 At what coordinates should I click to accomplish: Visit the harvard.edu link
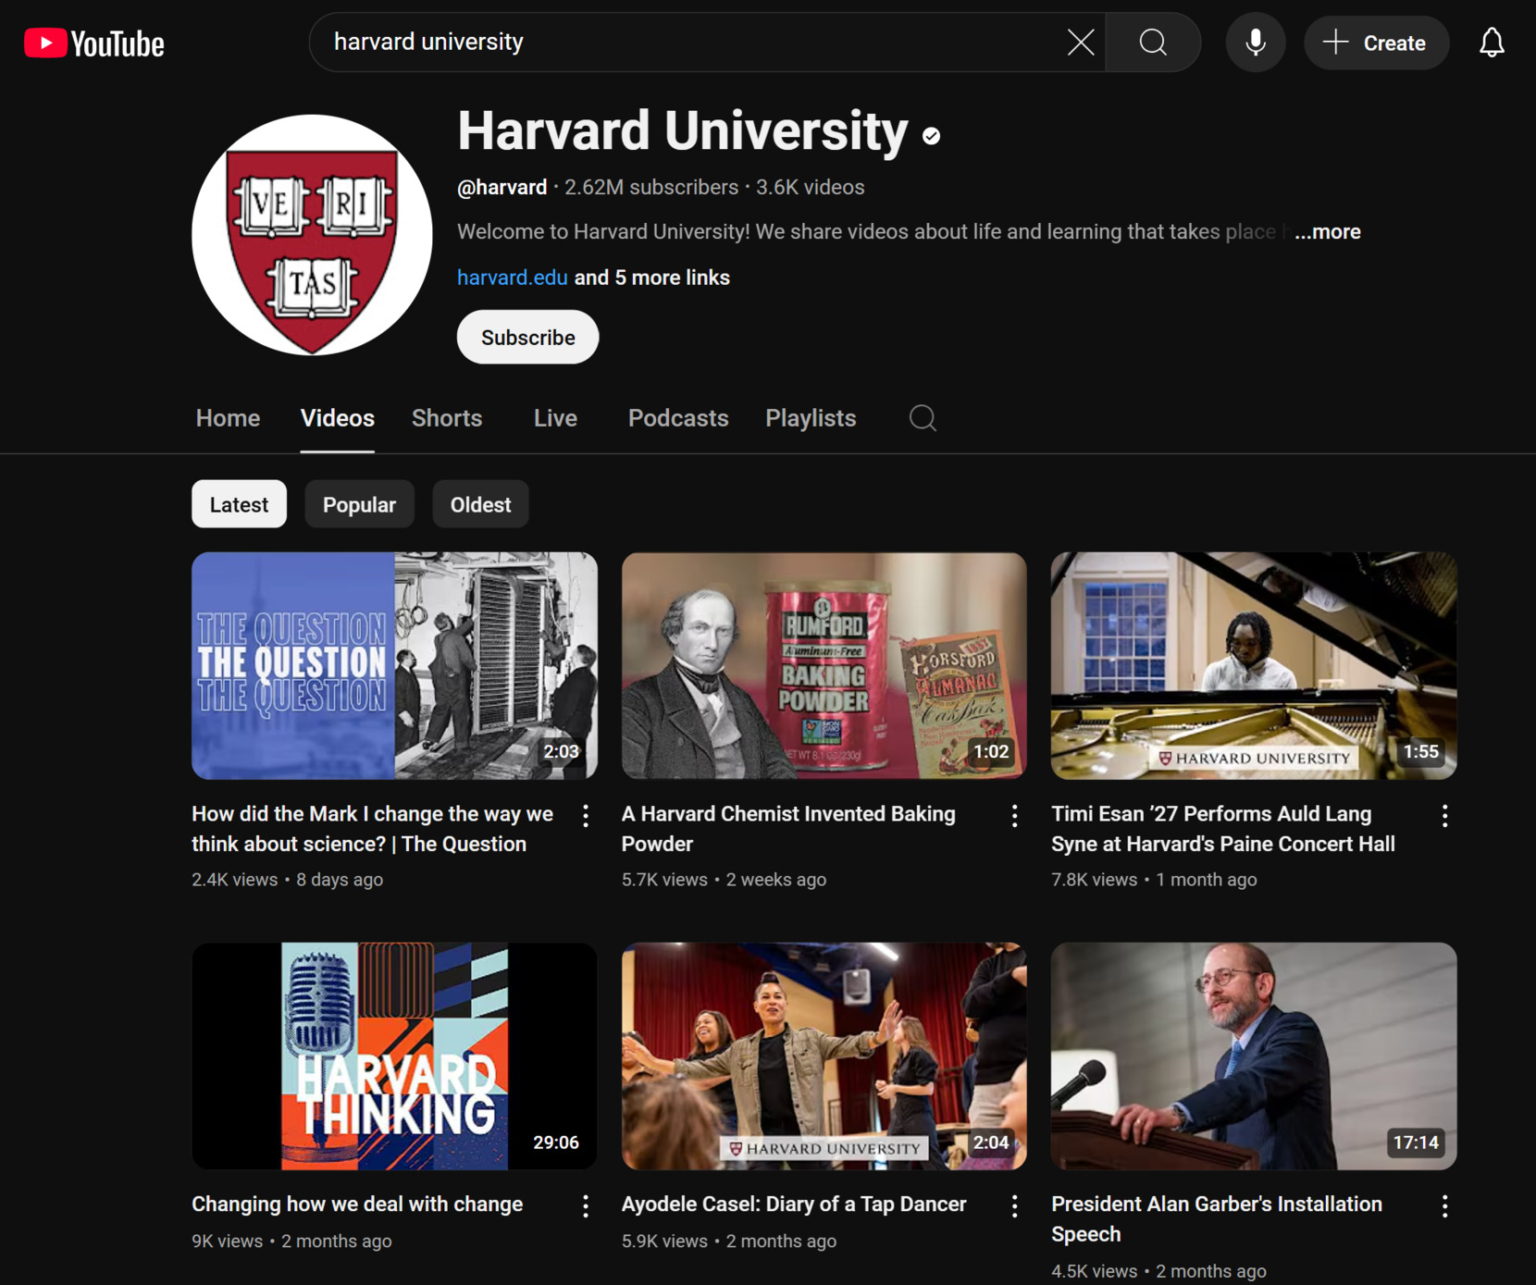512,277
